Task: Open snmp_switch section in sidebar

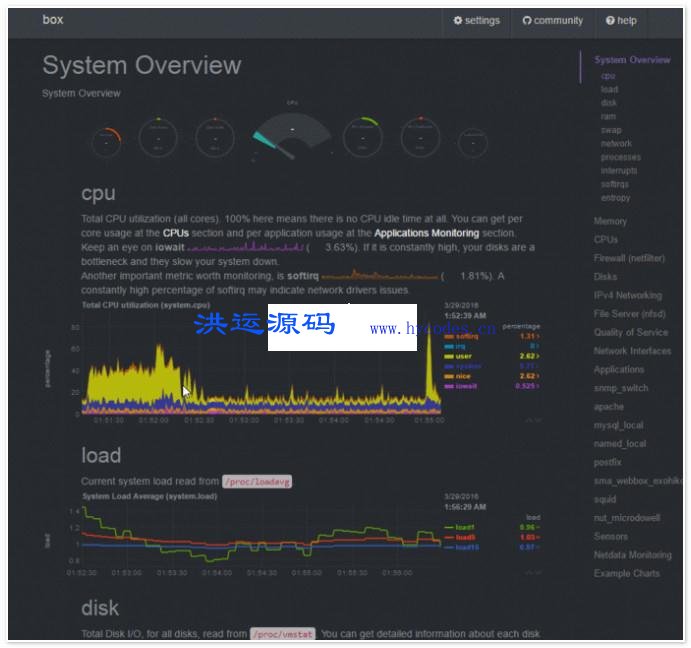Action: click(x=621, y=388)
